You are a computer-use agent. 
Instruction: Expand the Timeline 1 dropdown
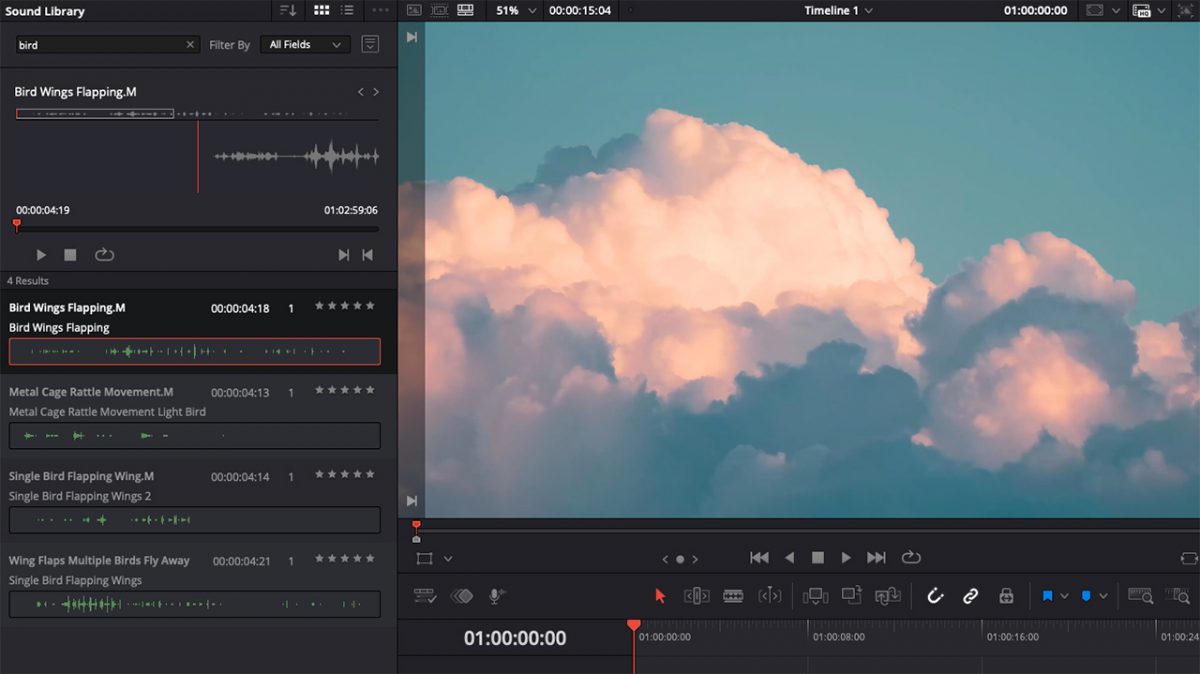838,11
